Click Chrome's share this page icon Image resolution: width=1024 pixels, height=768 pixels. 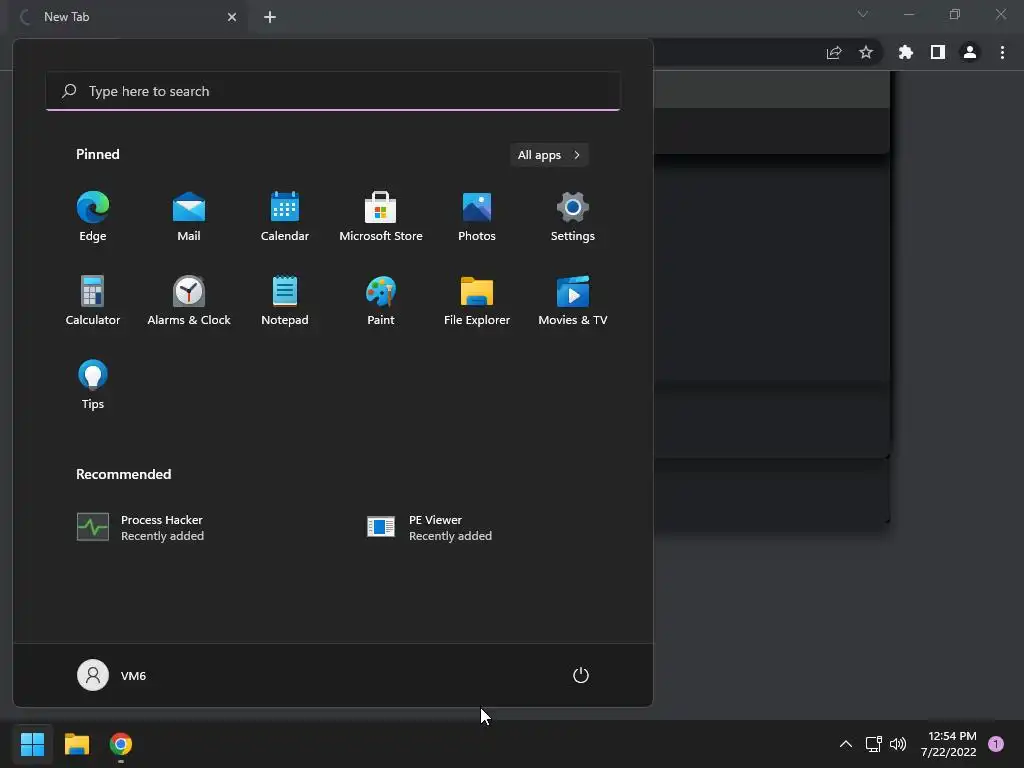click(834, 52)
